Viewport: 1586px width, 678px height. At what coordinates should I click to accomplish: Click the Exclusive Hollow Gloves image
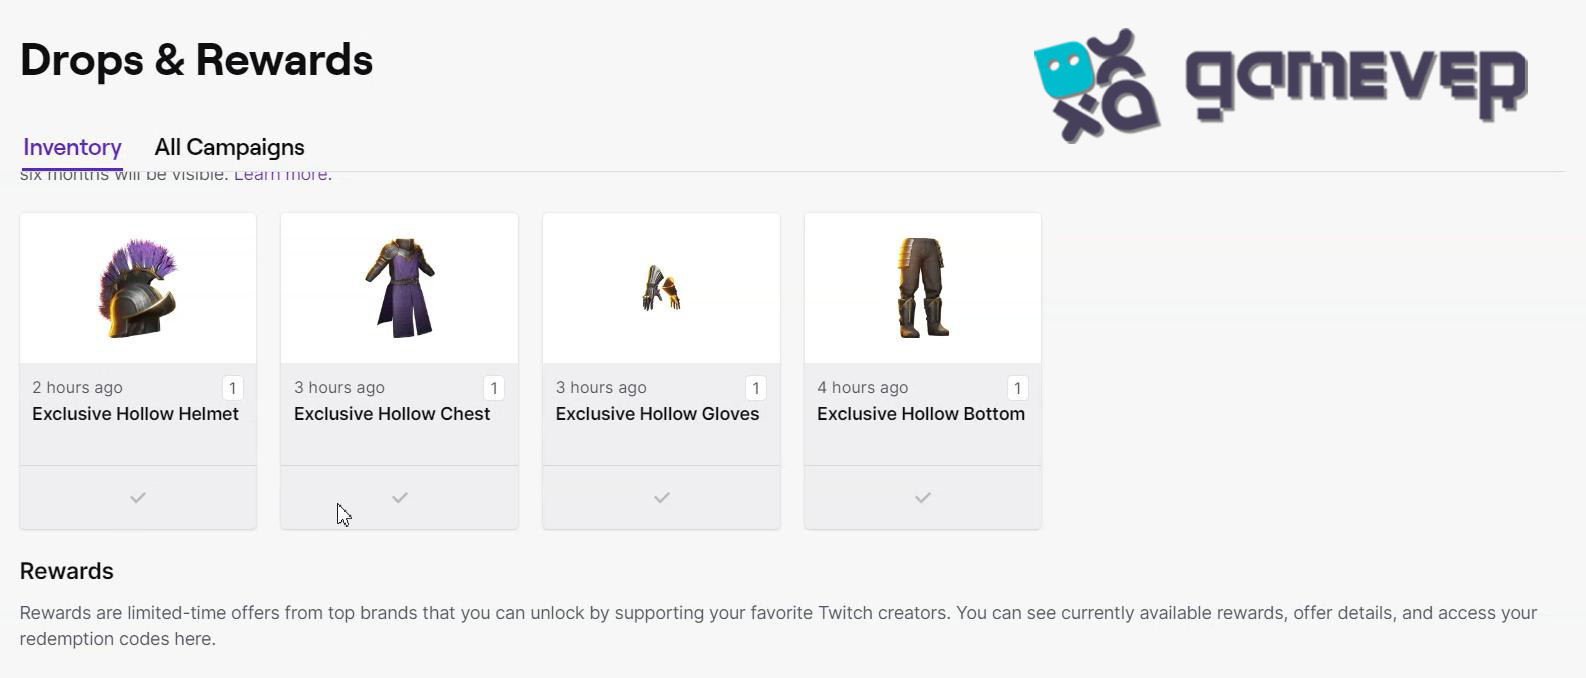coord(661,288)
